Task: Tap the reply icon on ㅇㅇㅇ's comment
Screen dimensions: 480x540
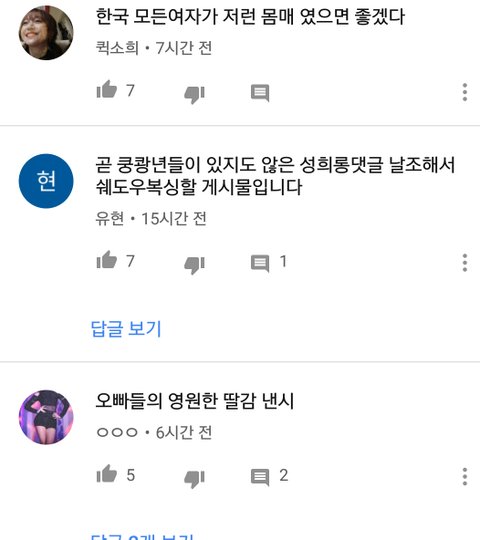Action: [260, 478]
